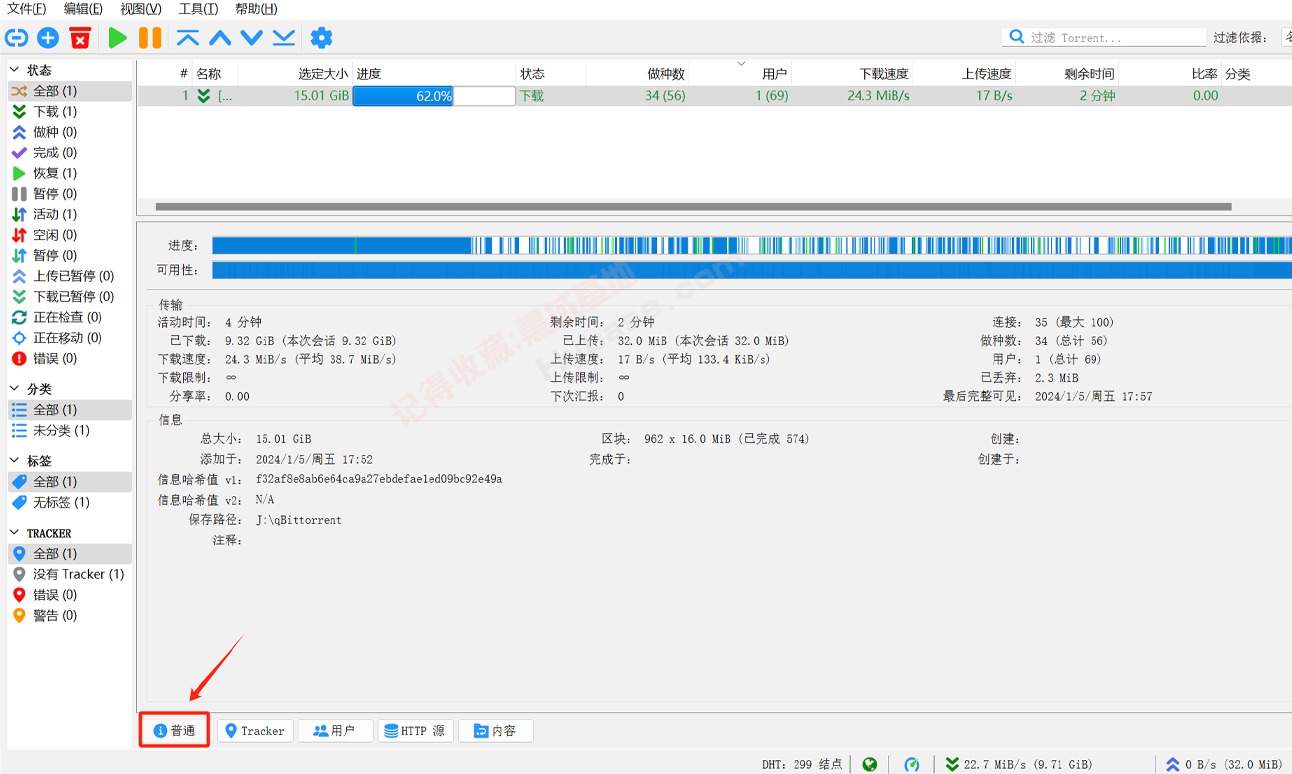
Task: Open qBittorrent options via gear icon
Action: coord(321,37)
